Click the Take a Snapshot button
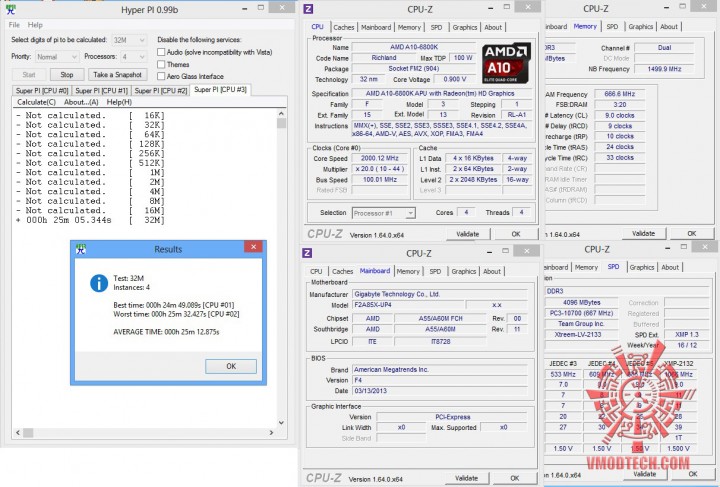Screen dimensions: 720x487 [x=118, y=74]
